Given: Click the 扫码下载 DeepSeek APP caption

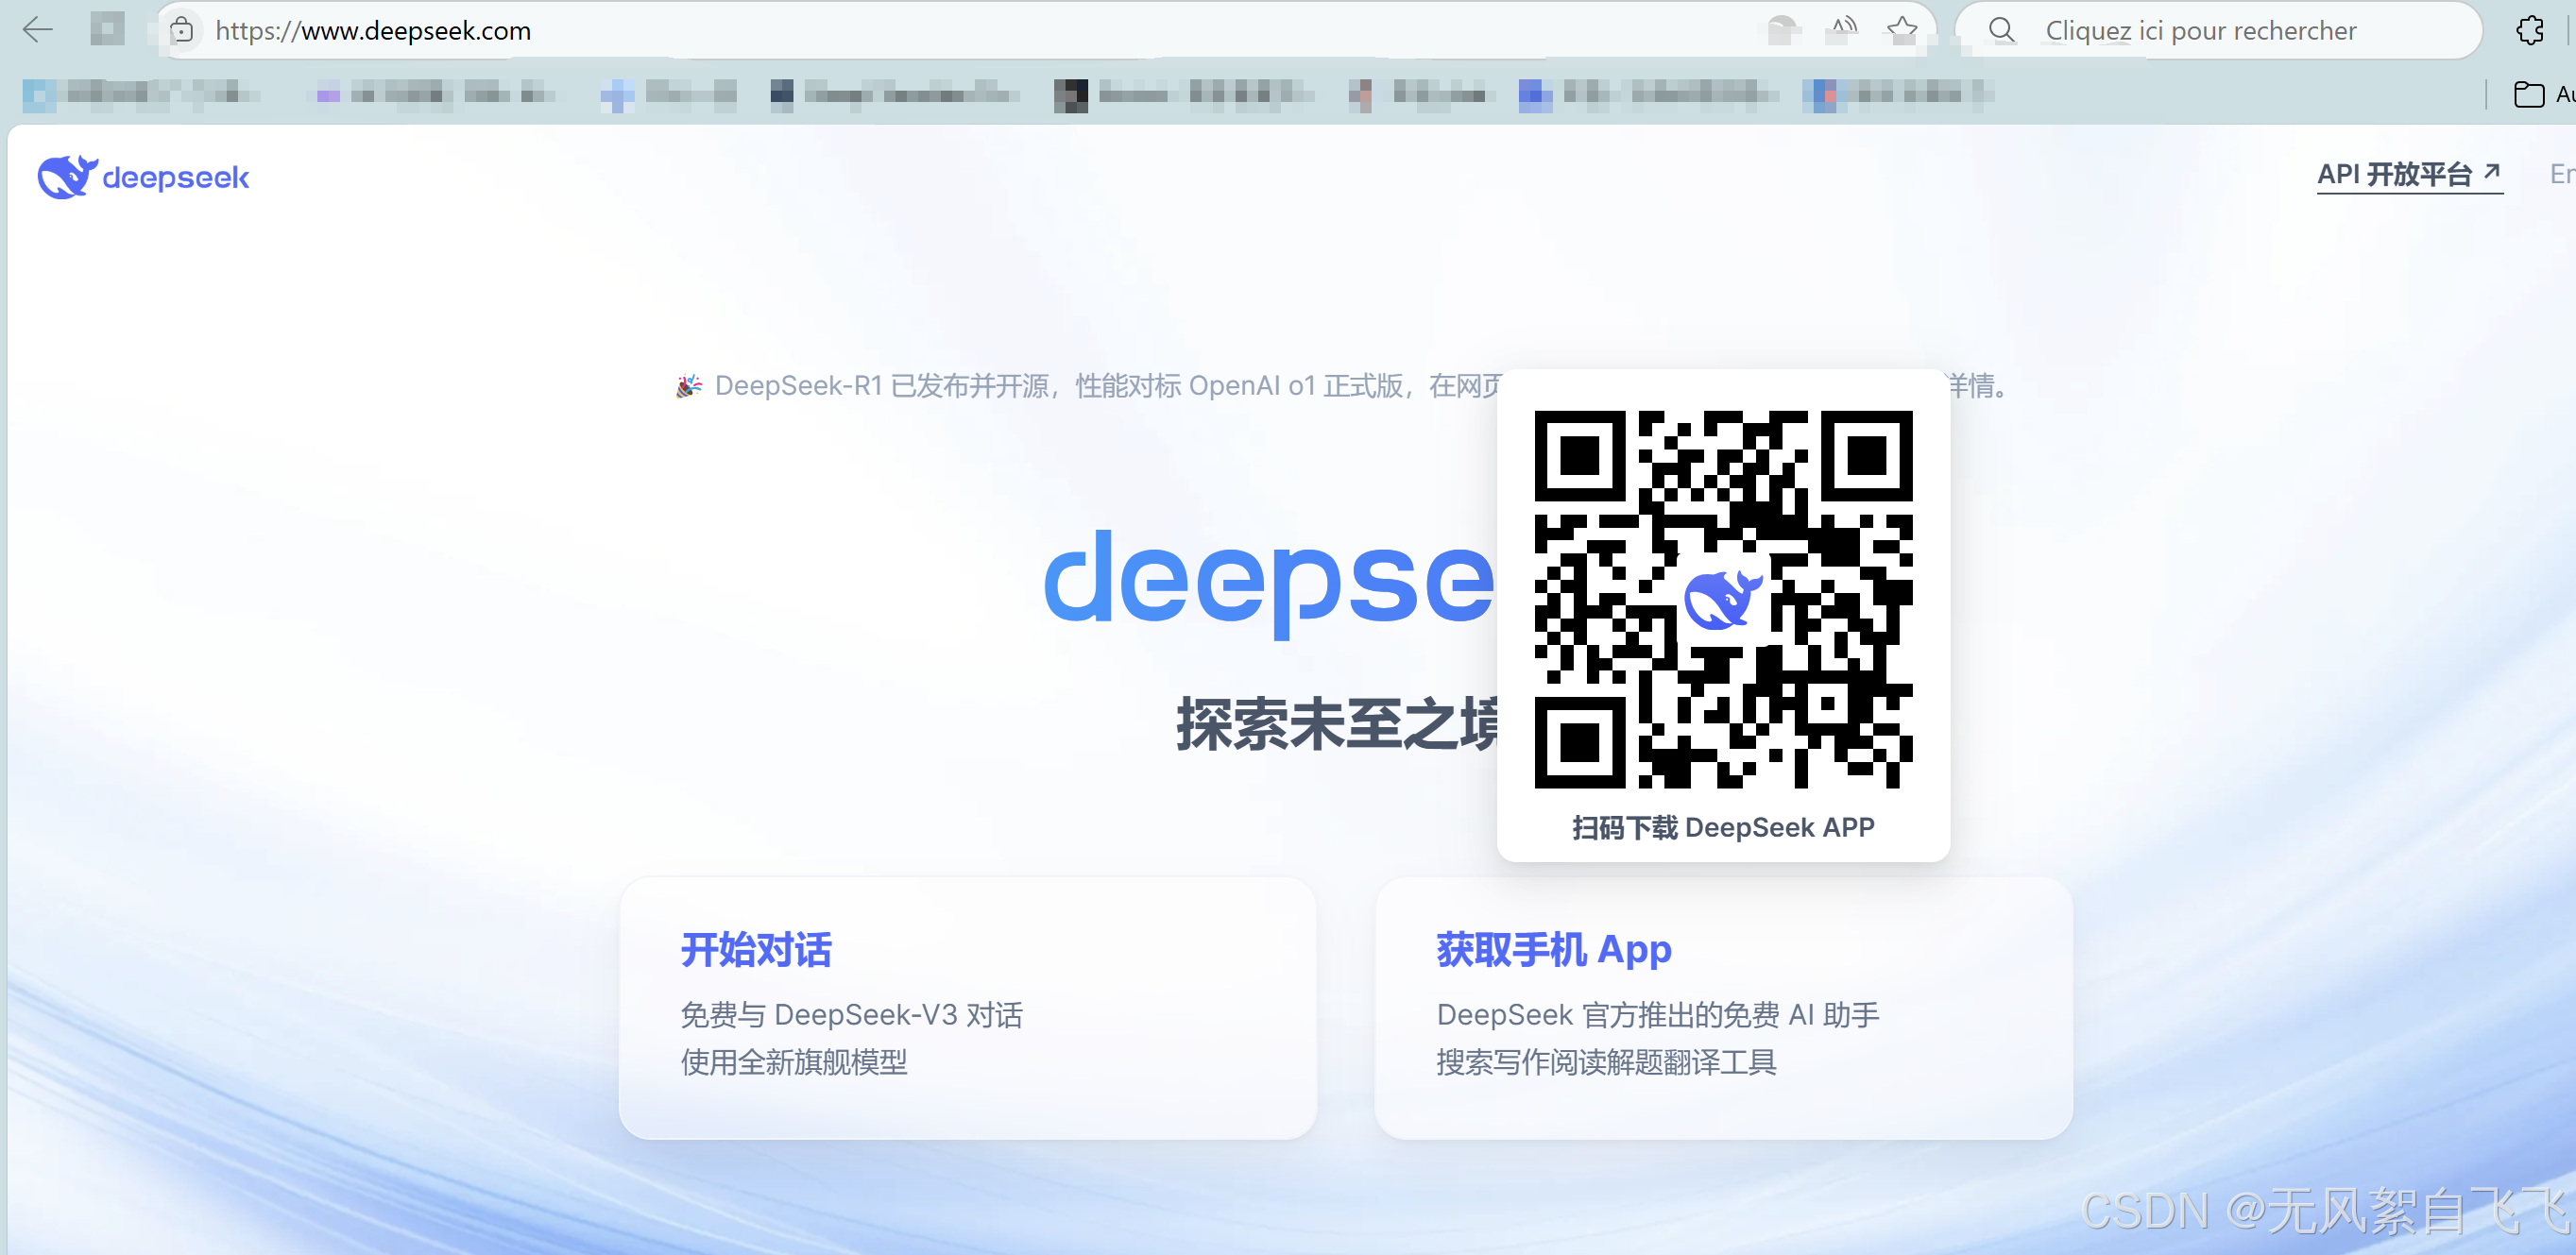Looking at the screenshot, I should (1722, 827).
